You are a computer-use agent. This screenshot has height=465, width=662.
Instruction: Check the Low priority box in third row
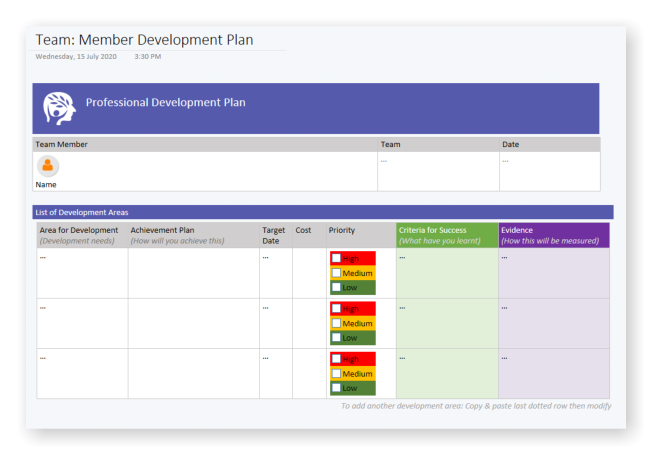tap(336, 388)
